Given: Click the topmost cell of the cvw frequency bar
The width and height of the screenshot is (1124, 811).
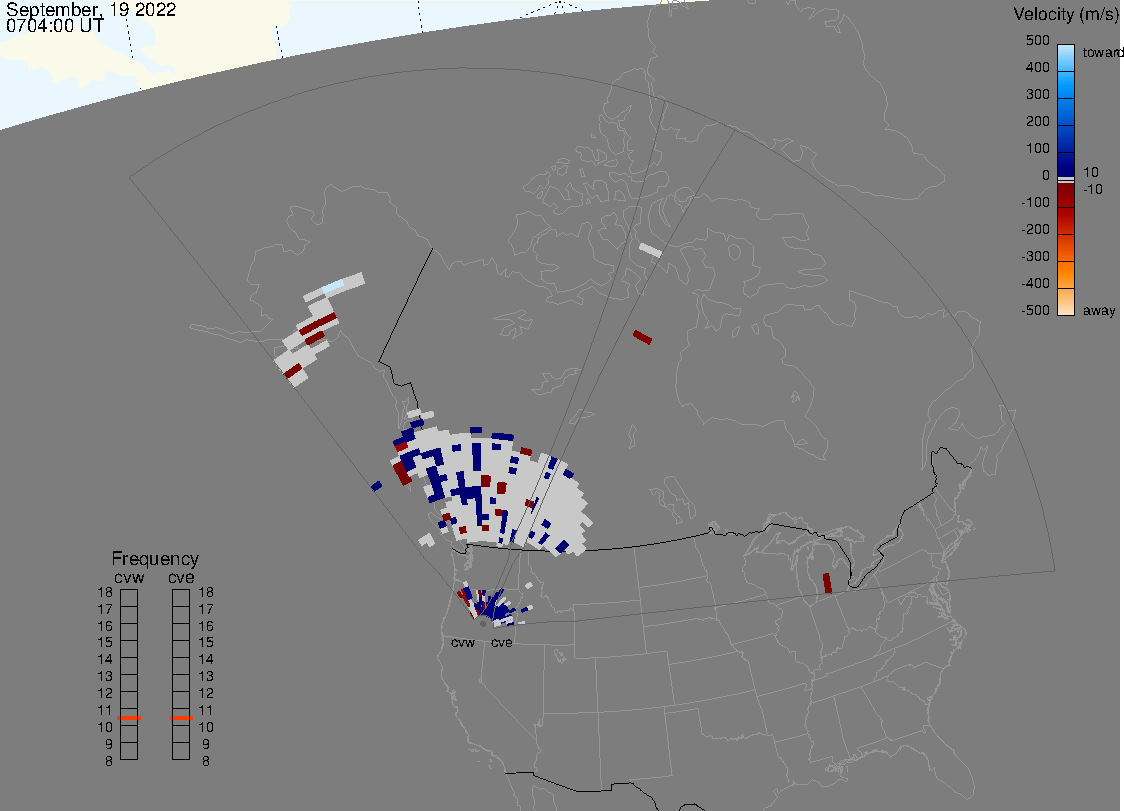Looking at the screenshot, I should (x=129, y=597).
